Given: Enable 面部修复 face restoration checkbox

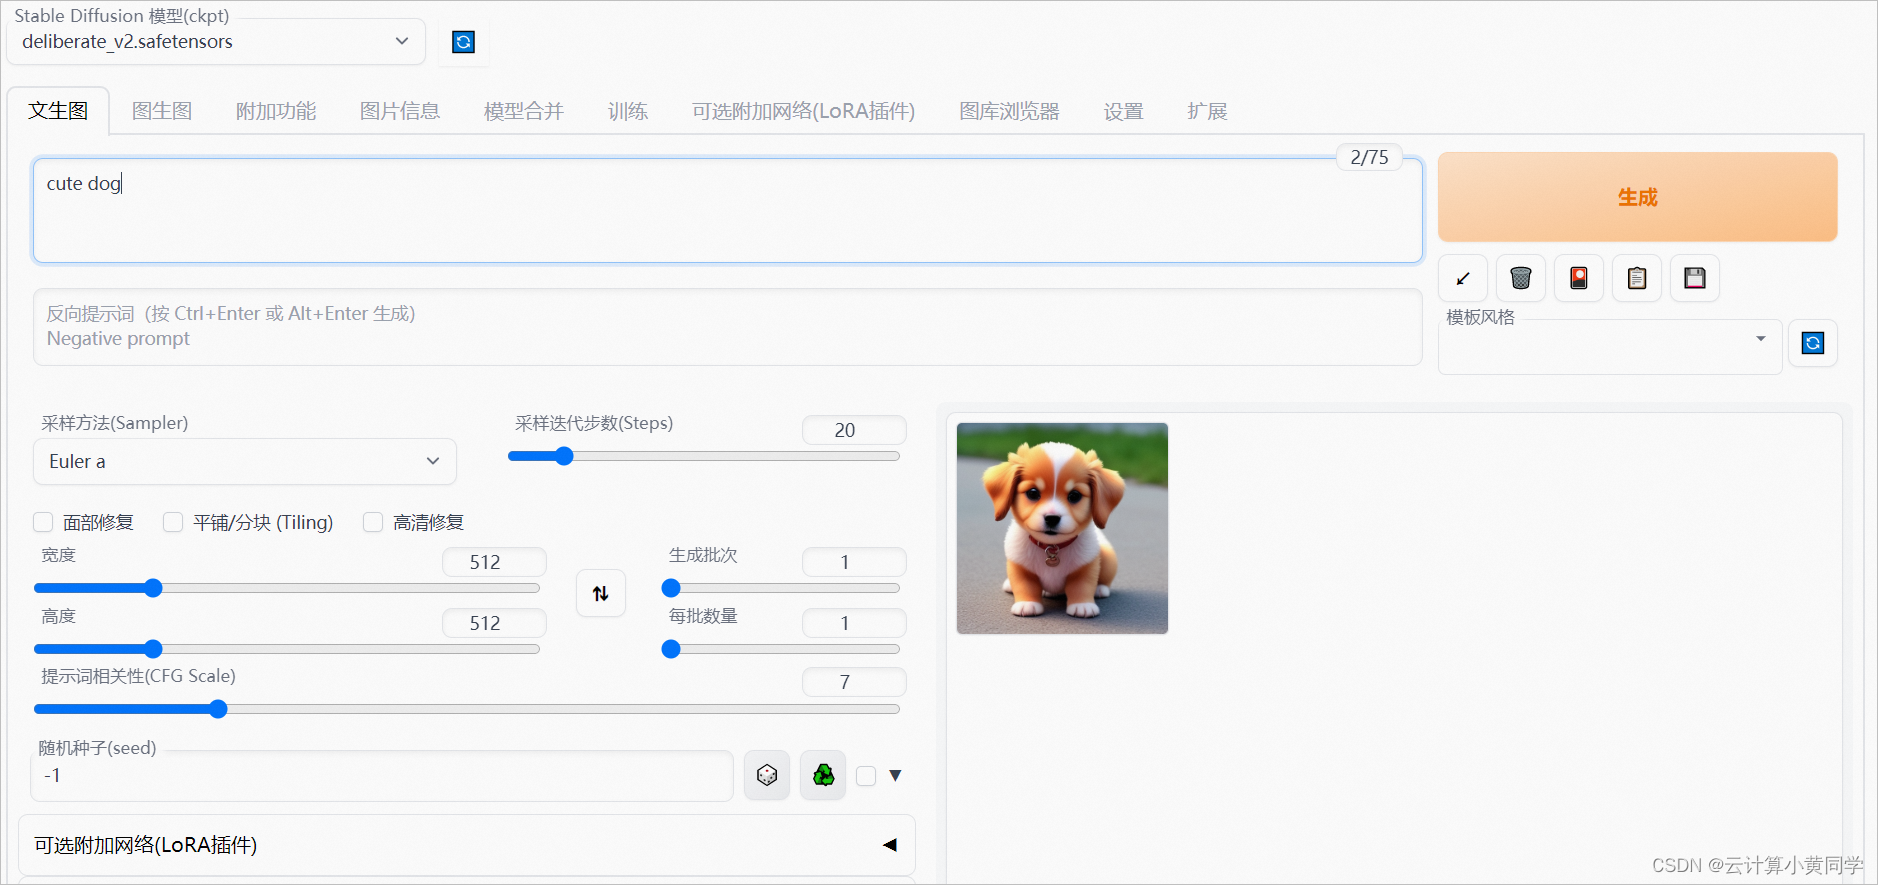Looking at the screenshot, I should [x=43, y=522].
